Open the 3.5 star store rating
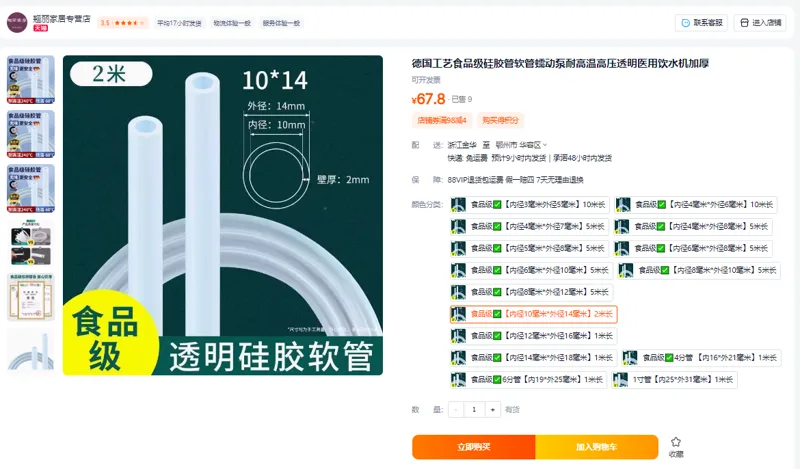800x469 pixels. click(x=122, y=23)
